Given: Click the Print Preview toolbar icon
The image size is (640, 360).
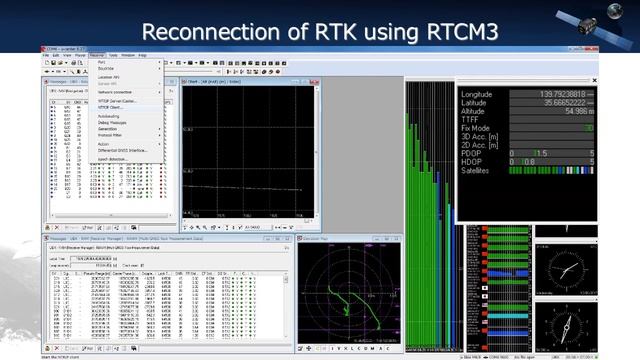Looking at the screenshot, I should pyautogui.click(x=80, y=63).
